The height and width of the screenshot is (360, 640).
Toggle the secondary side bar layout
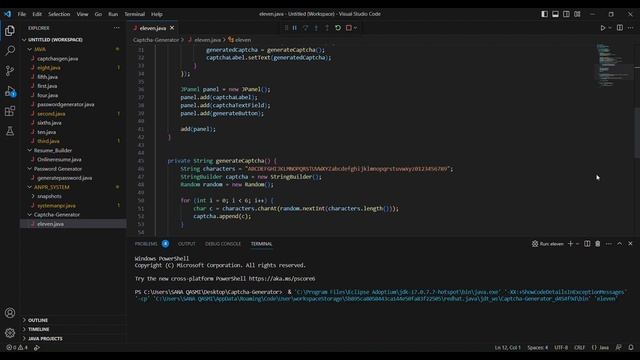click(566, 14)
